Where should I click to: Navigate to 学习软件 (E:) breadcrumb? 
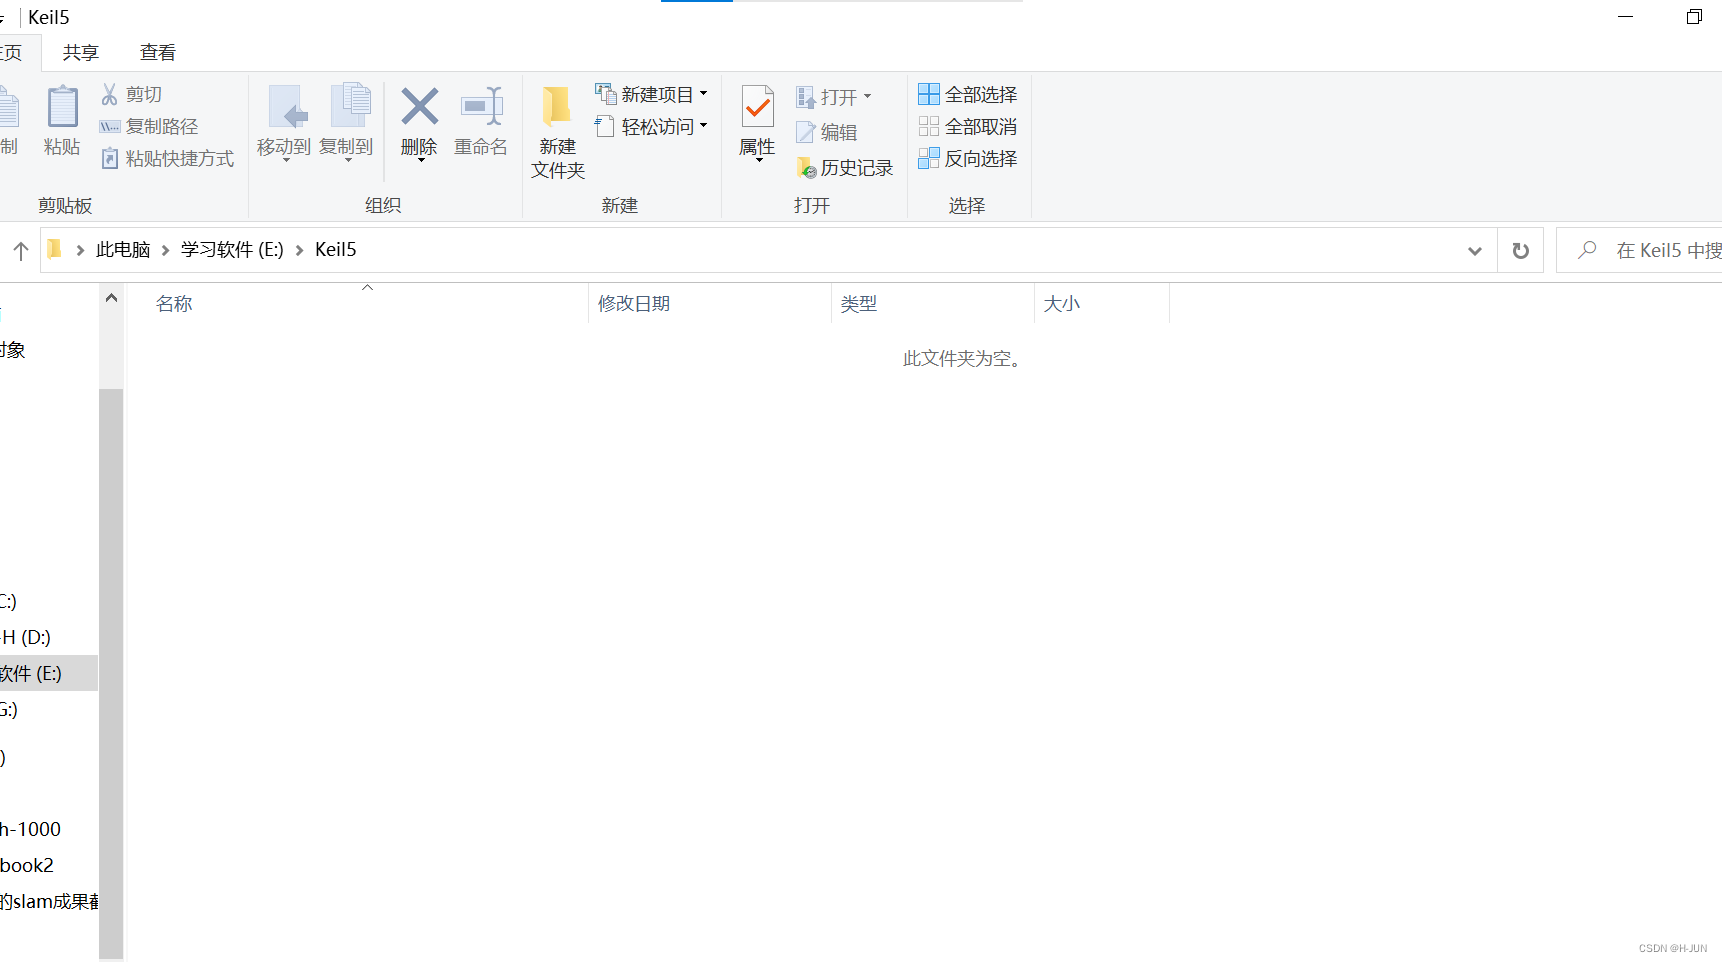click(x=232, y=250)
